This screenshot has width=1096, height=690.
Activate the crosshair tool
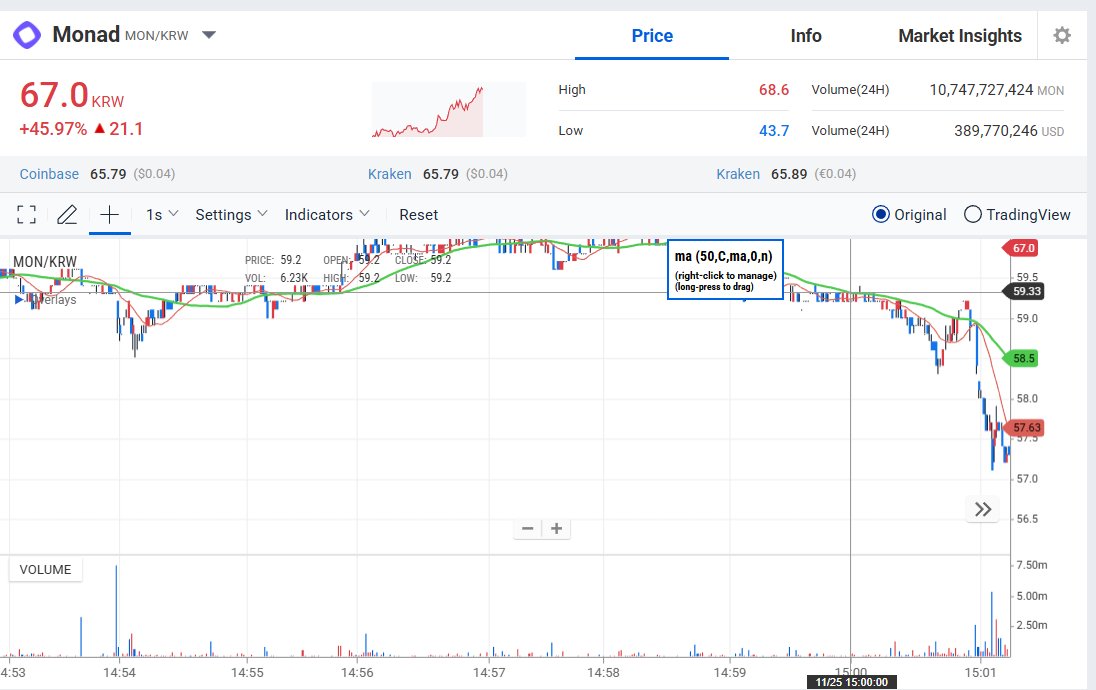(x=109, y=214)
